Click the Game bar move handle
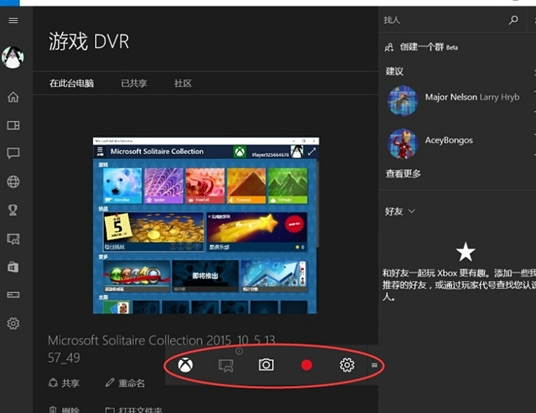 click(374, 365)
